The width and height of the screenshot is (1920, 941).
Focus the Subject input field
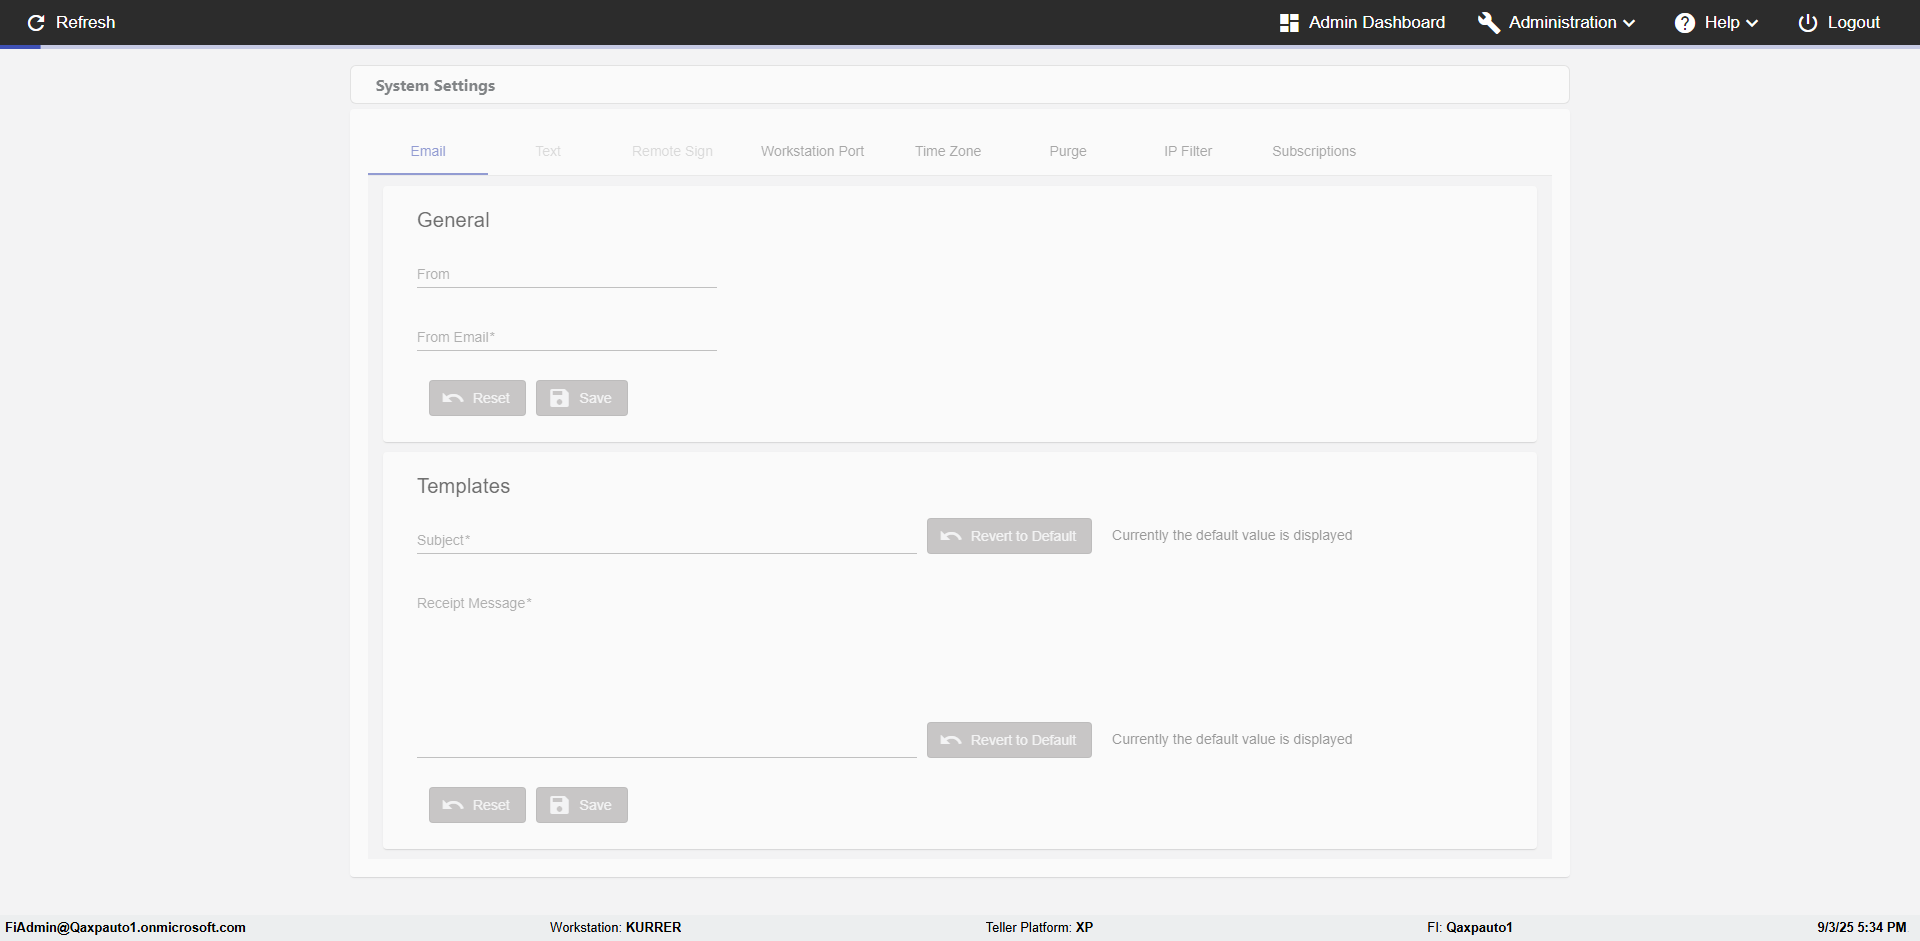click(x=667, y=540)
